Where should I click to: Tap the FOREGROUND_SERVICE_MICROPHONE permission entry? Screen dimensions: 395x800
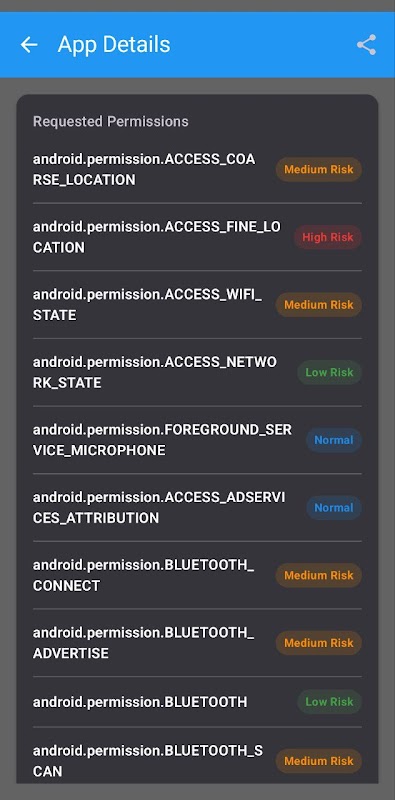point(198,440)
